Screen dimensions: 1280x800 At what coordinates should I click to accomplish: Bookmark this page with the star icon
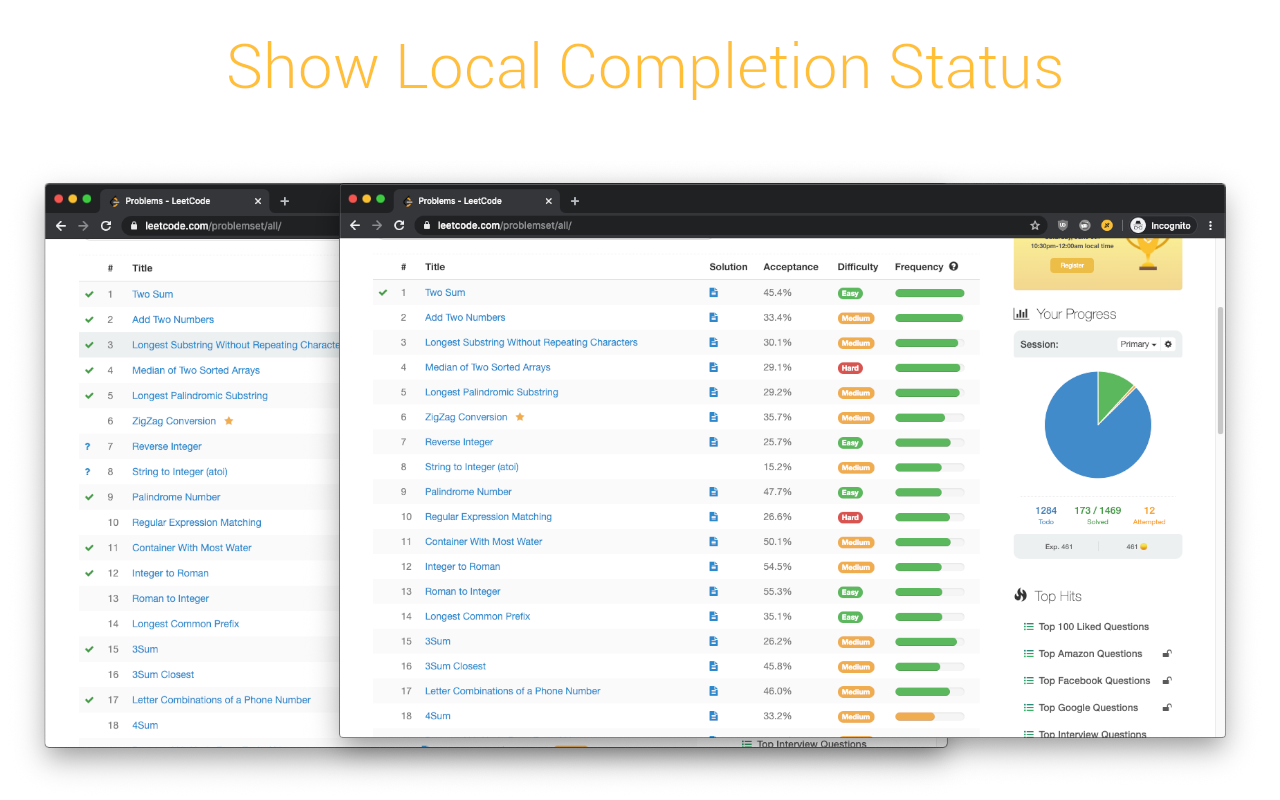(x=1035, y=226)
